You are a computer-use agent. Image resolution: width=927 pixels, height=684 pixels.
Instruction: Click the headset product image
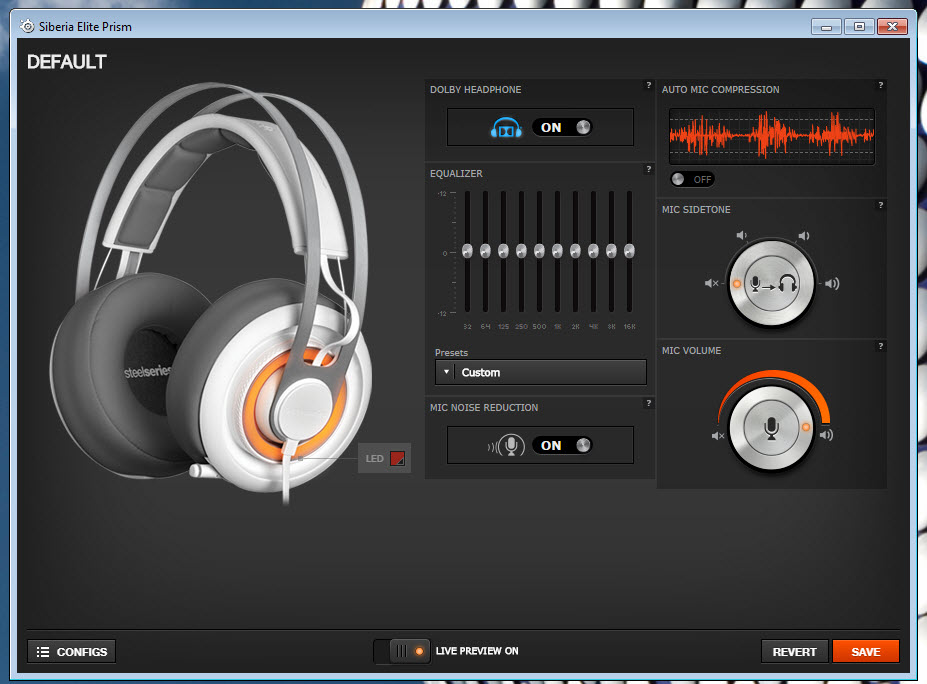(x=213, y=293)
